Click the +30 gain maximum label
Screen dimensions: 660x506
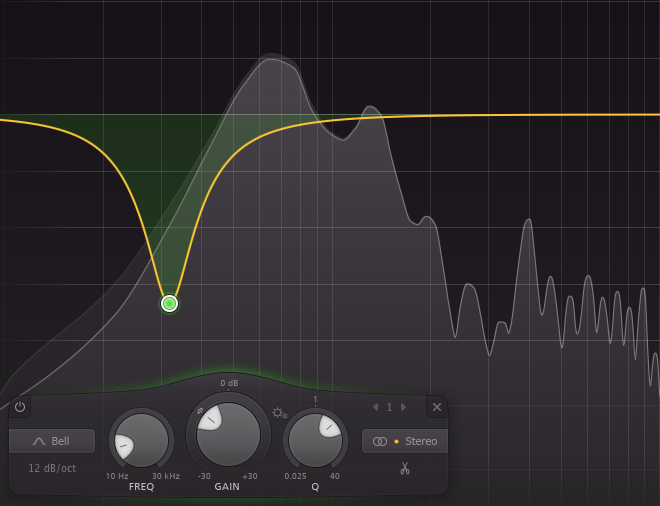pyautogui.click(x=250, y=476)
